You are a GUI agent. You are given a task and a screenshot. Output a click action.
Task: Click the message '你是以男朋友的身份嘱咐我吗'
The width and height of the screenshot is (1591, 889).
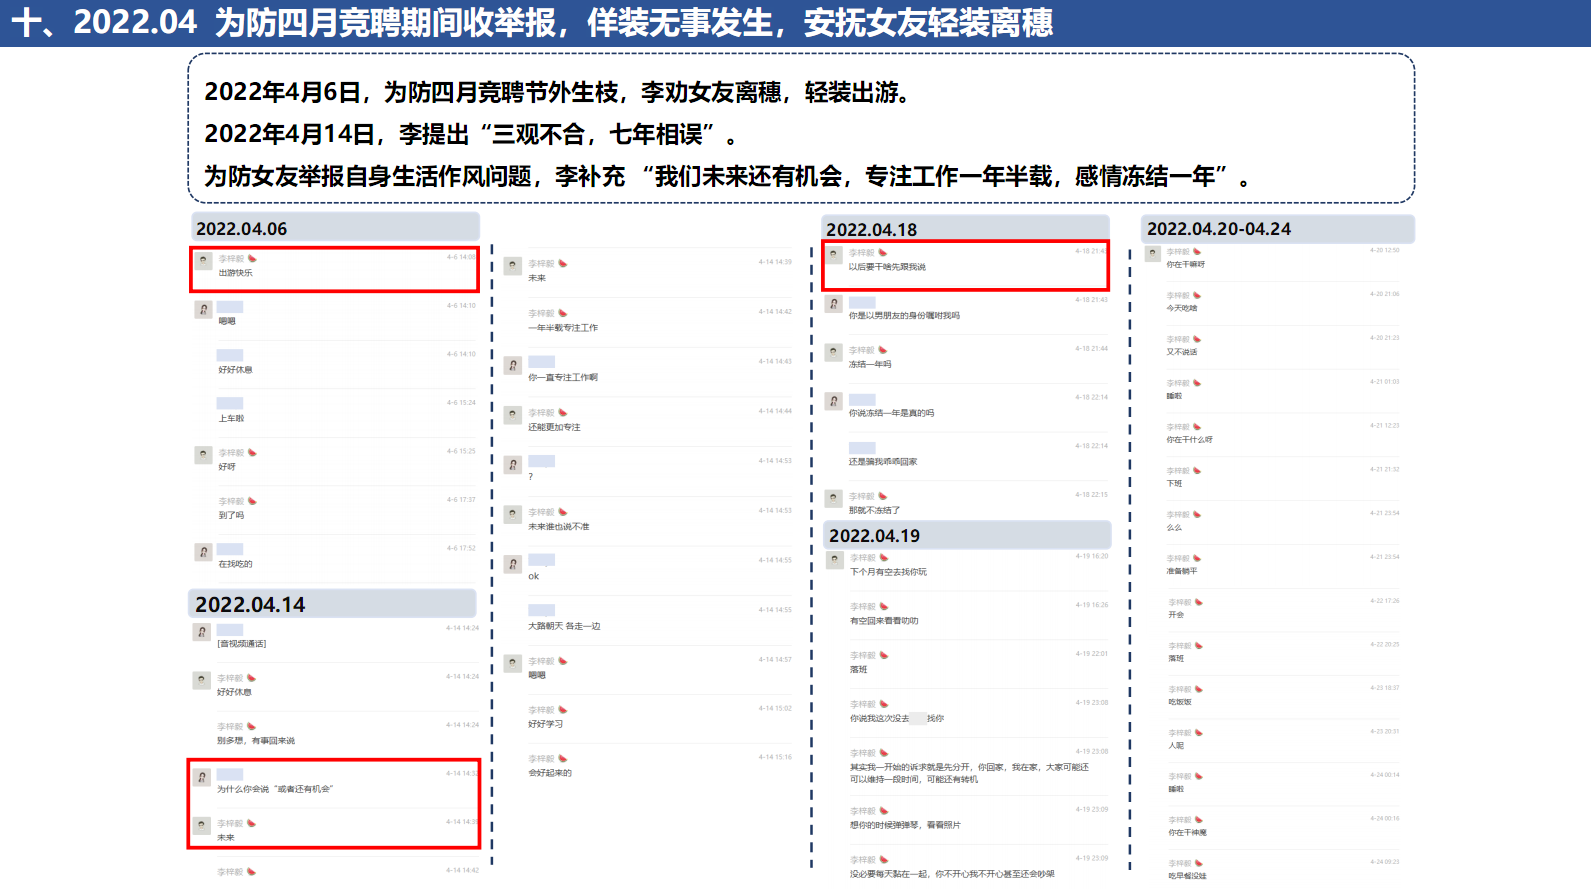click(x=904, y=316)
